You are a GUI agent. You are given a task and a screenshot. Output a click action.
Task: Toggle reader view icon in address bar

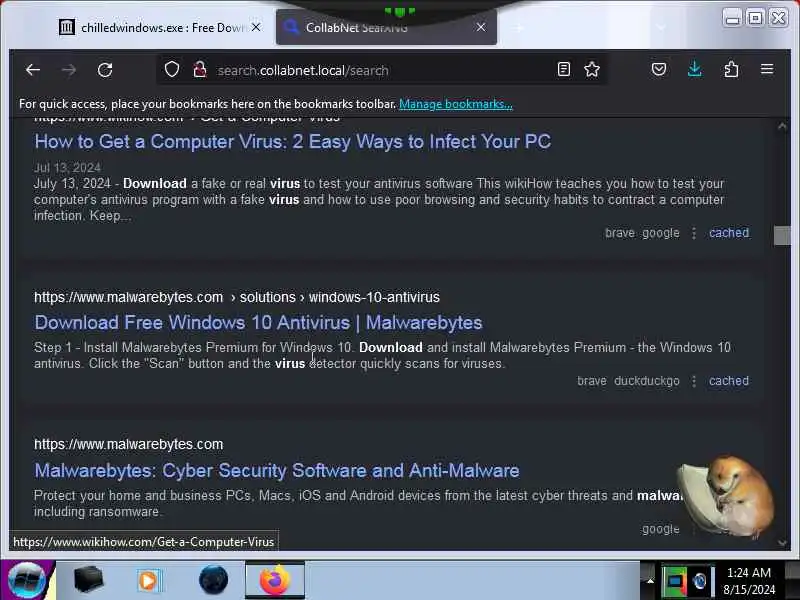pos(564,69)
